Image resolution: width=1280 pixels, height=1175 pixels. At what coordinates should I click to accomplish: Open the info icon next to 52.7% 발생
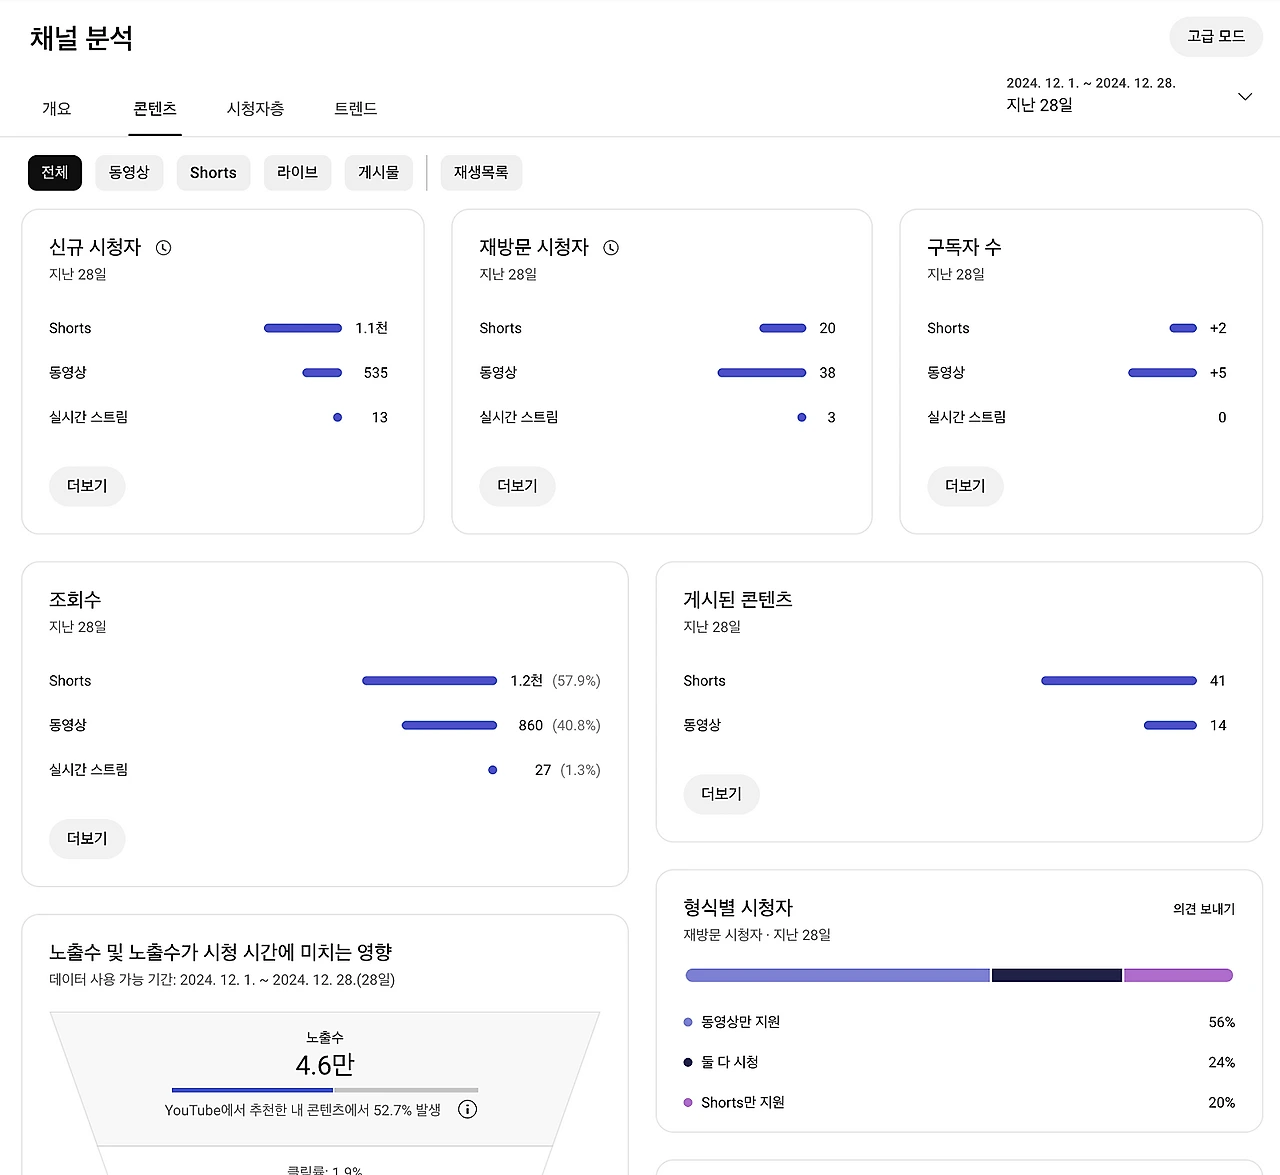pyautogui.click(x=467, y=1109)
